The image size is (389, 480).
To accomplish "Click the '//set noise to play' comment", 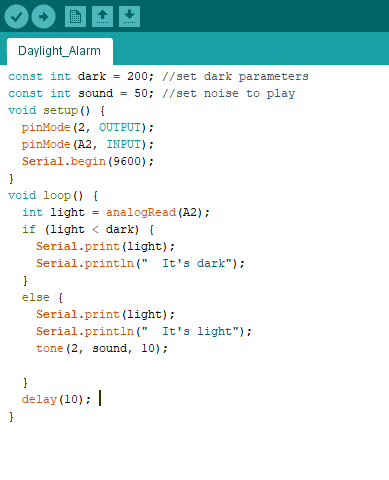I will 229,93.
